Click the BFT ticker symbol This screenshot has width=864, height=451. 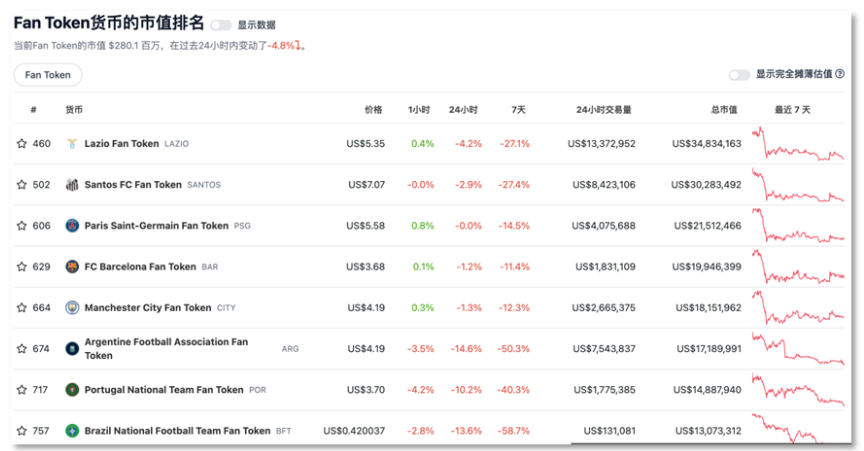(284, 431)
